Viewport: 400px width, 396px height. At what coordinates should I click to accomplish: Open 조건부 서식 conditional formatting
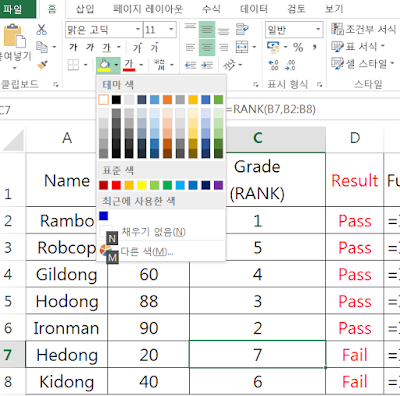[x=364, y=29]
